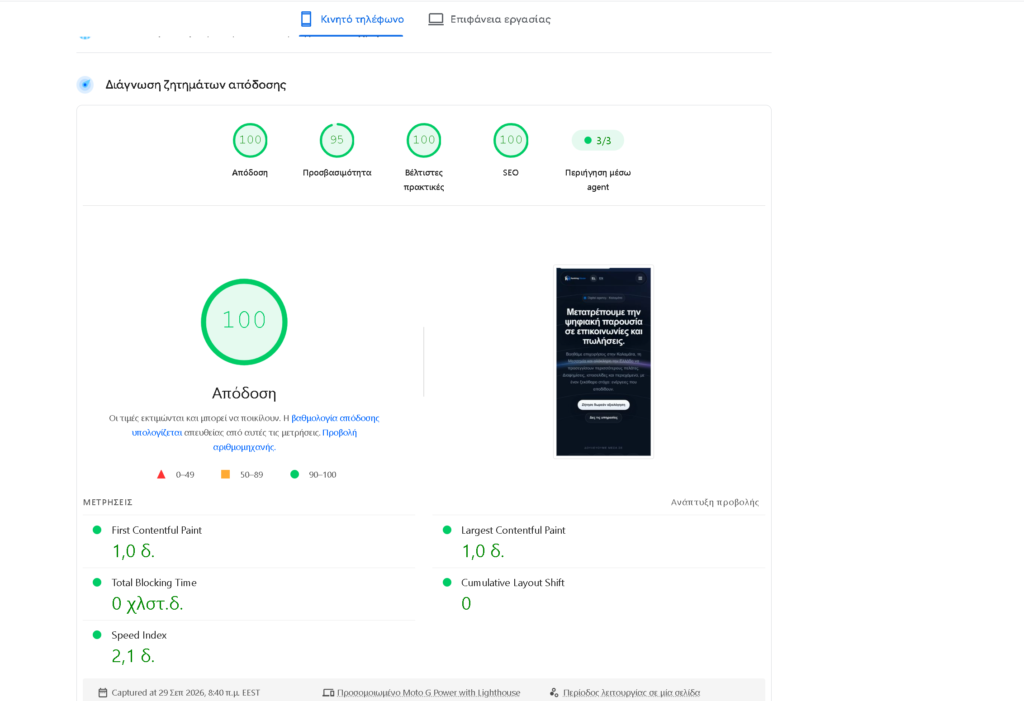Expand metrics with Ανάπτυξη προβολής
This screenshot has width=1024, height=701.
tap(714, 502)
